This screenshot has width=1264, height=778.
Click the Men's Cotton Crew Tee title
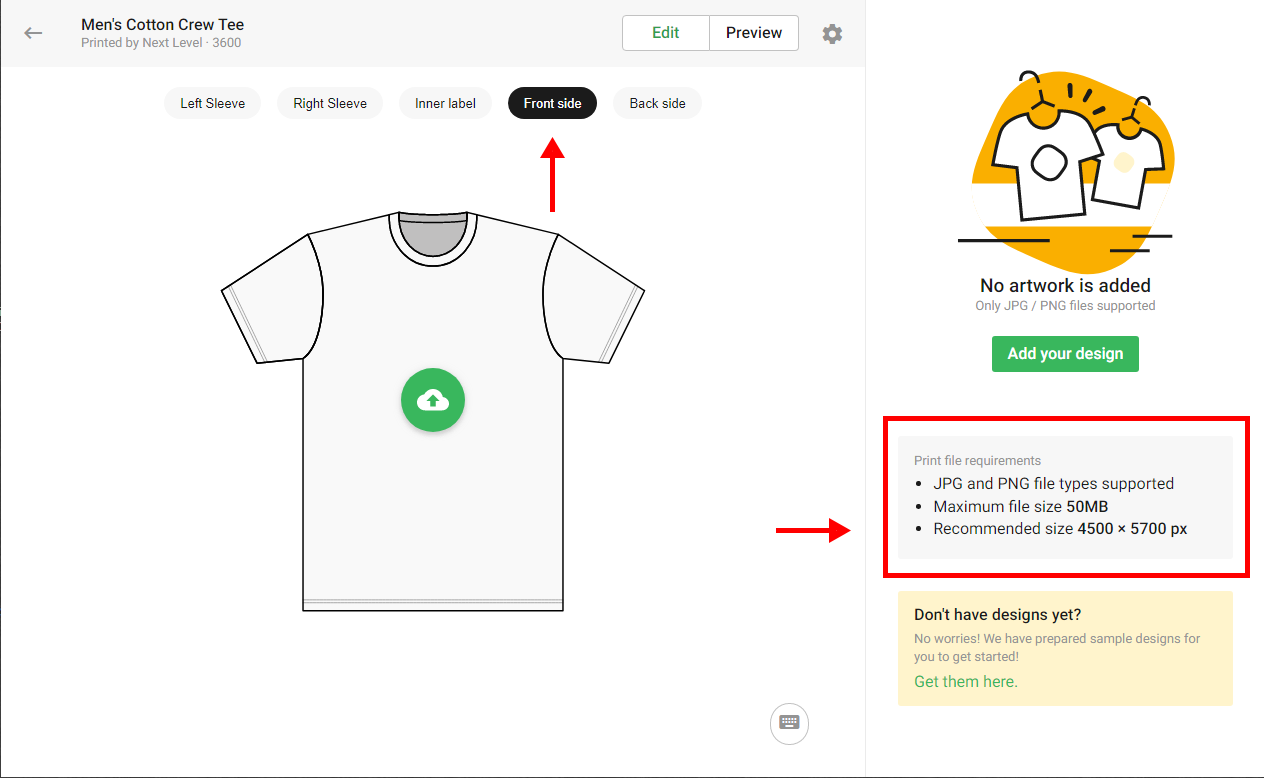point(162,24)
